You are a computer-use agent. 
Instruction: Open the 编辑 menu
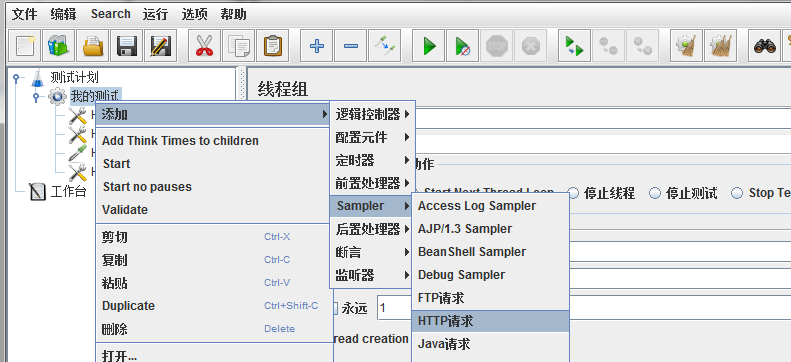click(63, 14)
